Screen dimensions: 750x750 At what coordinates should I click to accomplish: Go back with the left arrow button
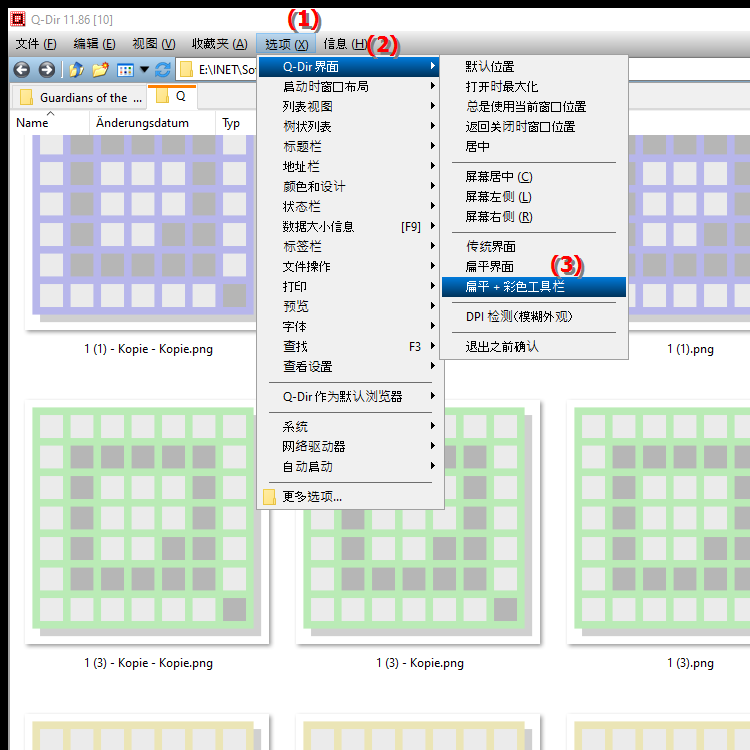(22, 70)
